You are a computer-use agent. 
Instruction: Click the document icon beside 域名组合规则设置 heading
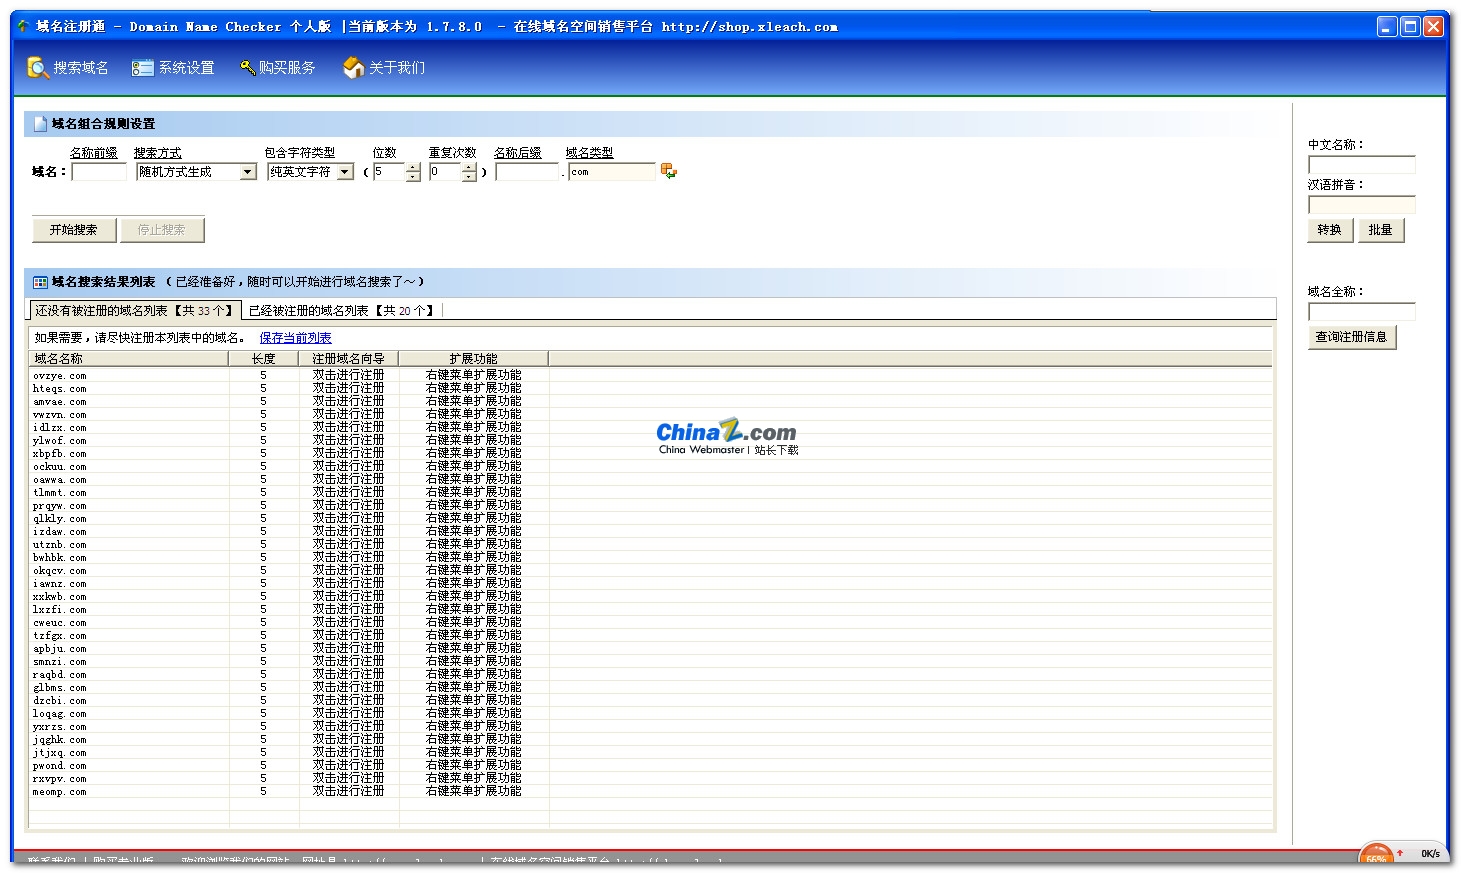40,124
